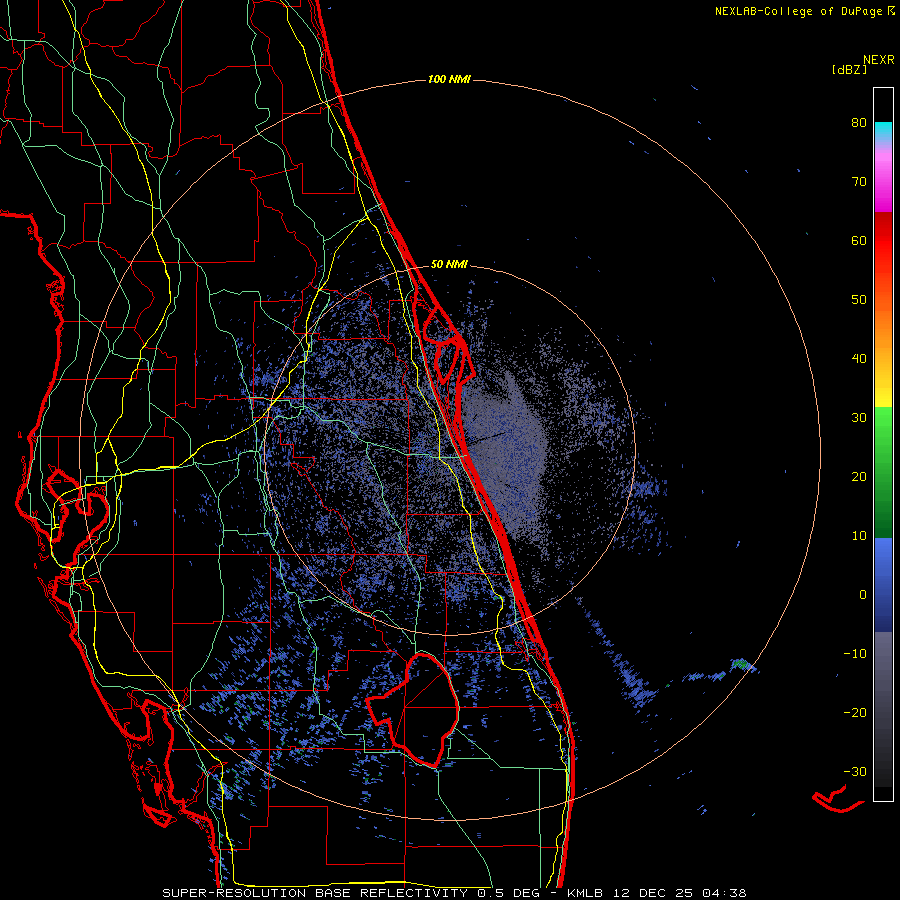Click the red island outline at bottom right

click(838, 800)
